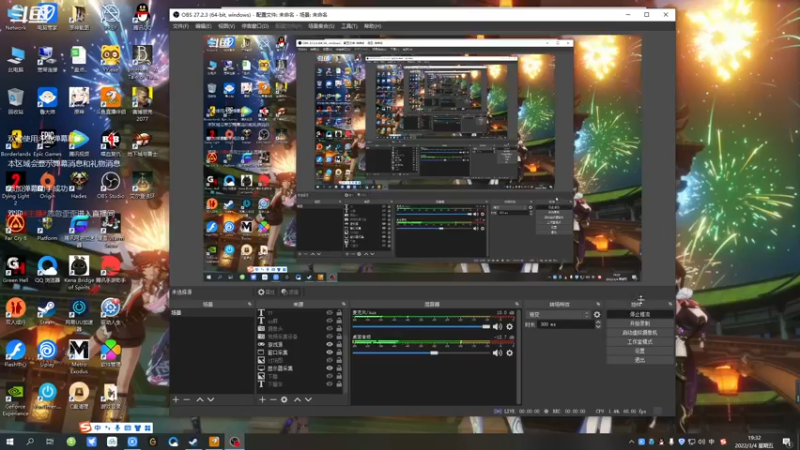Expand hidden system tray icons chevron
The width and height of the screenshot is (800, 450).
pyautogui.click(x=631, y=442)
